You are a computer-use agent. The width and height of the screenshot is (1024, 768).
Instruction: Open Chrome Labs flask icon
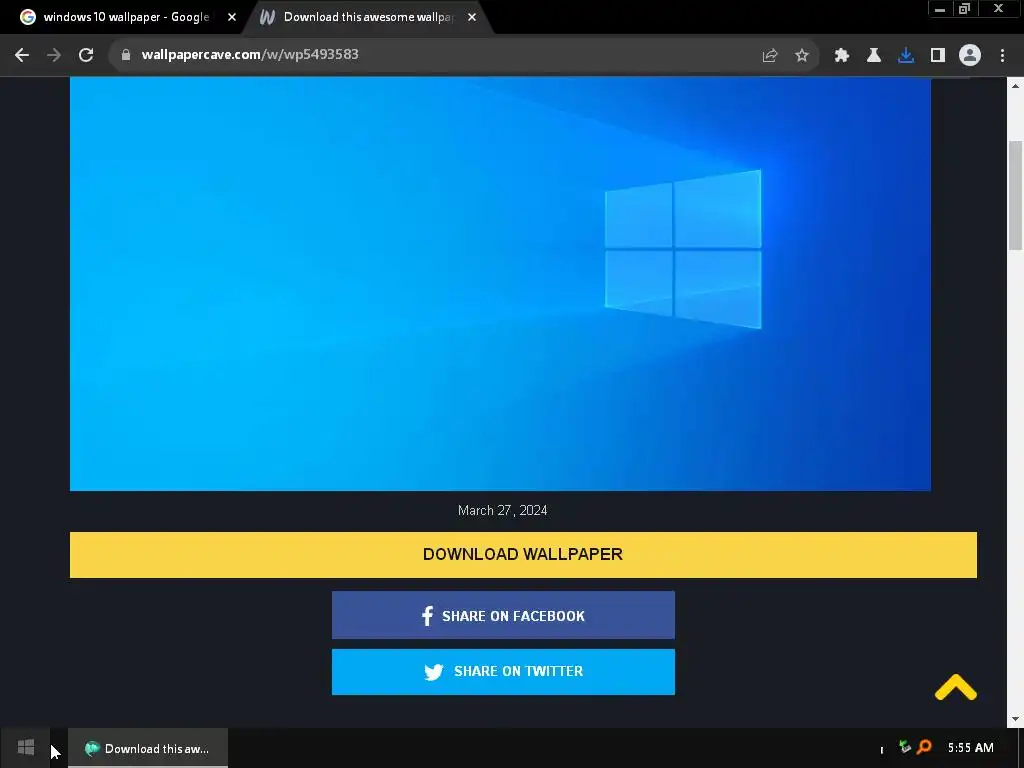pos(874,56)
